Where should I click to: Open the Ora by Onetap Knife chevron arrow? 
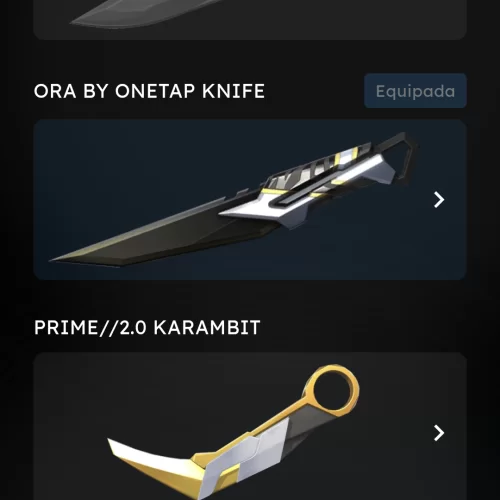pyautogui.click(x=439, y=200)
